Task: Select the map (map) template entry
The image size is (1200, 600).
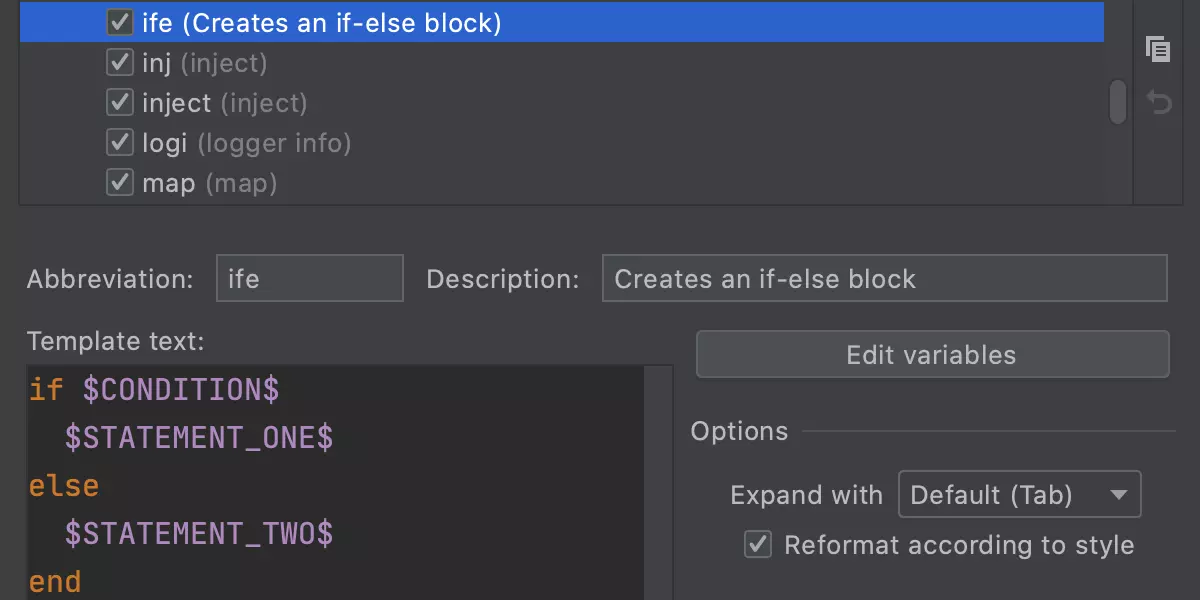Action: click(x=562, y=182)
